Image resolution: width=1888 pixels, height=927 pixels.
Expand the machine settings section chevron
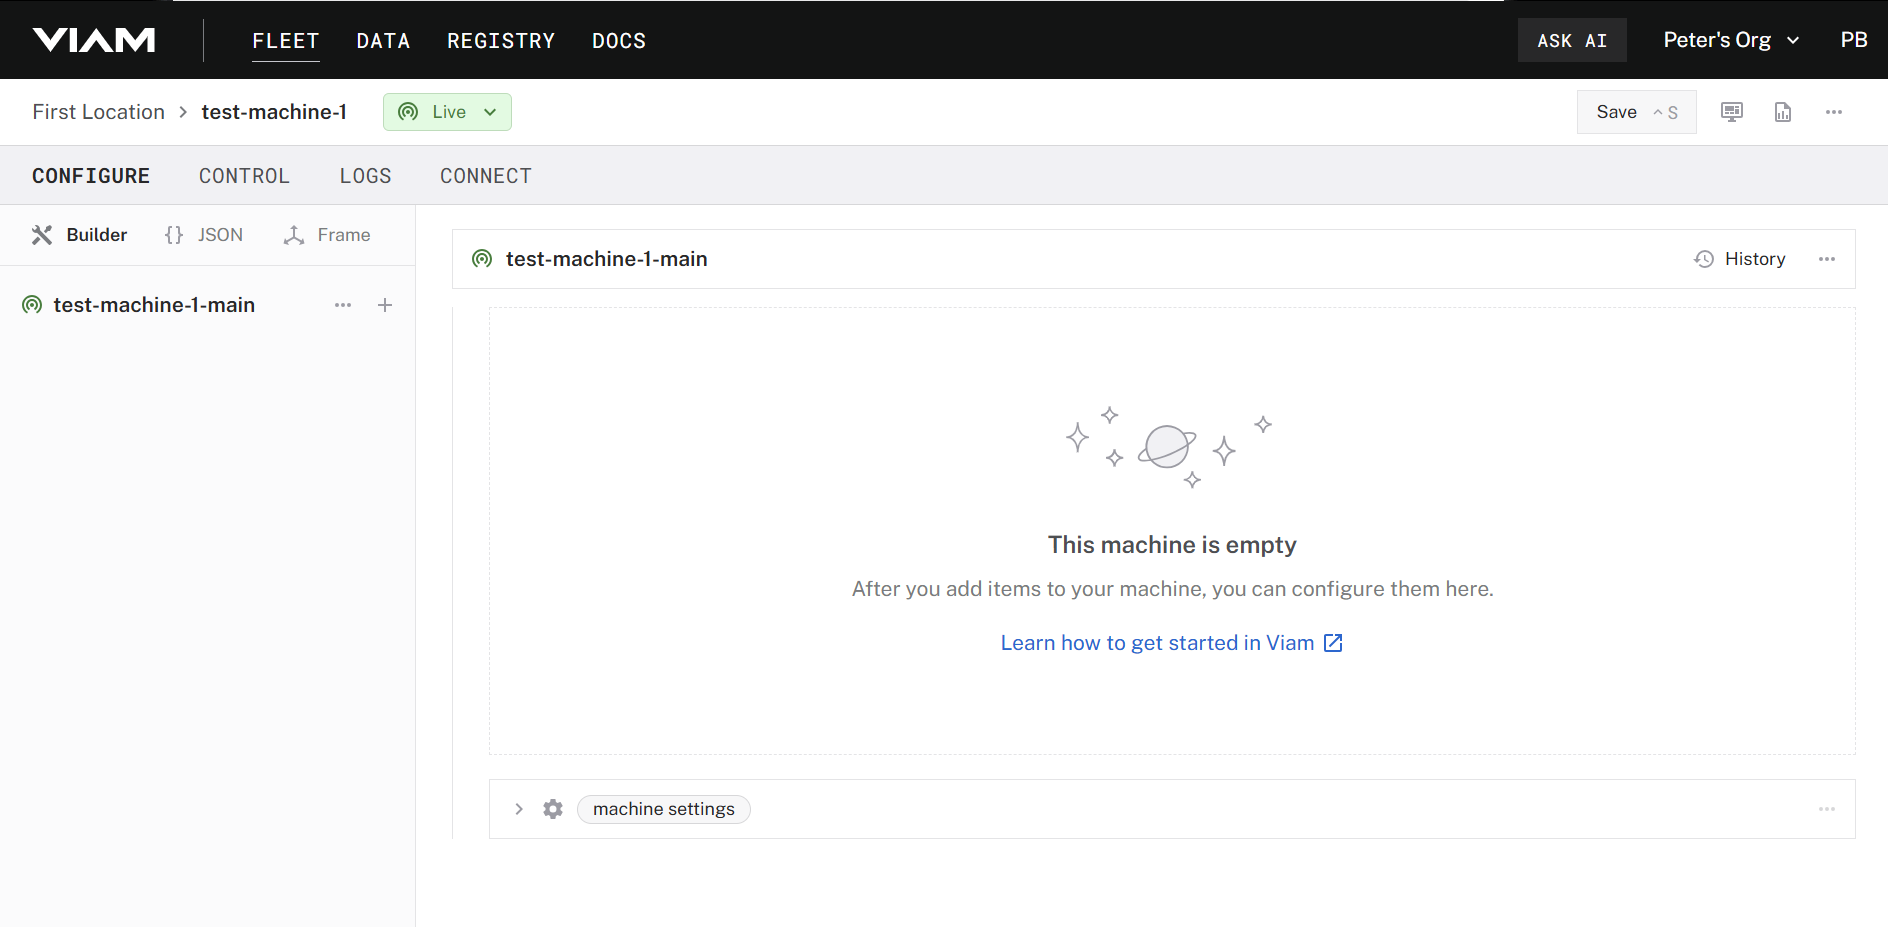click(x=519, y=809)
